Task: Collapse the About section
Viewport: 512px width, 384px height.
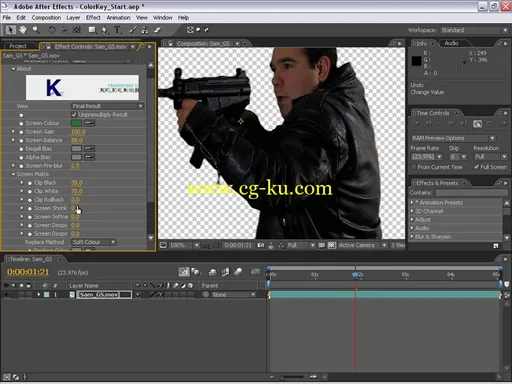Action: pyautogui.click(x=13, y=69)
